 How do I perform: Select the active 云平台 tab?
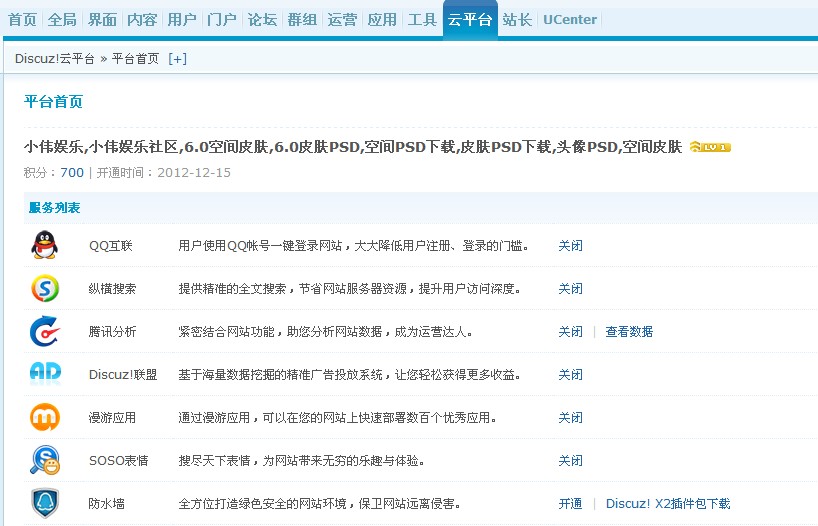(x=470, y=20)
